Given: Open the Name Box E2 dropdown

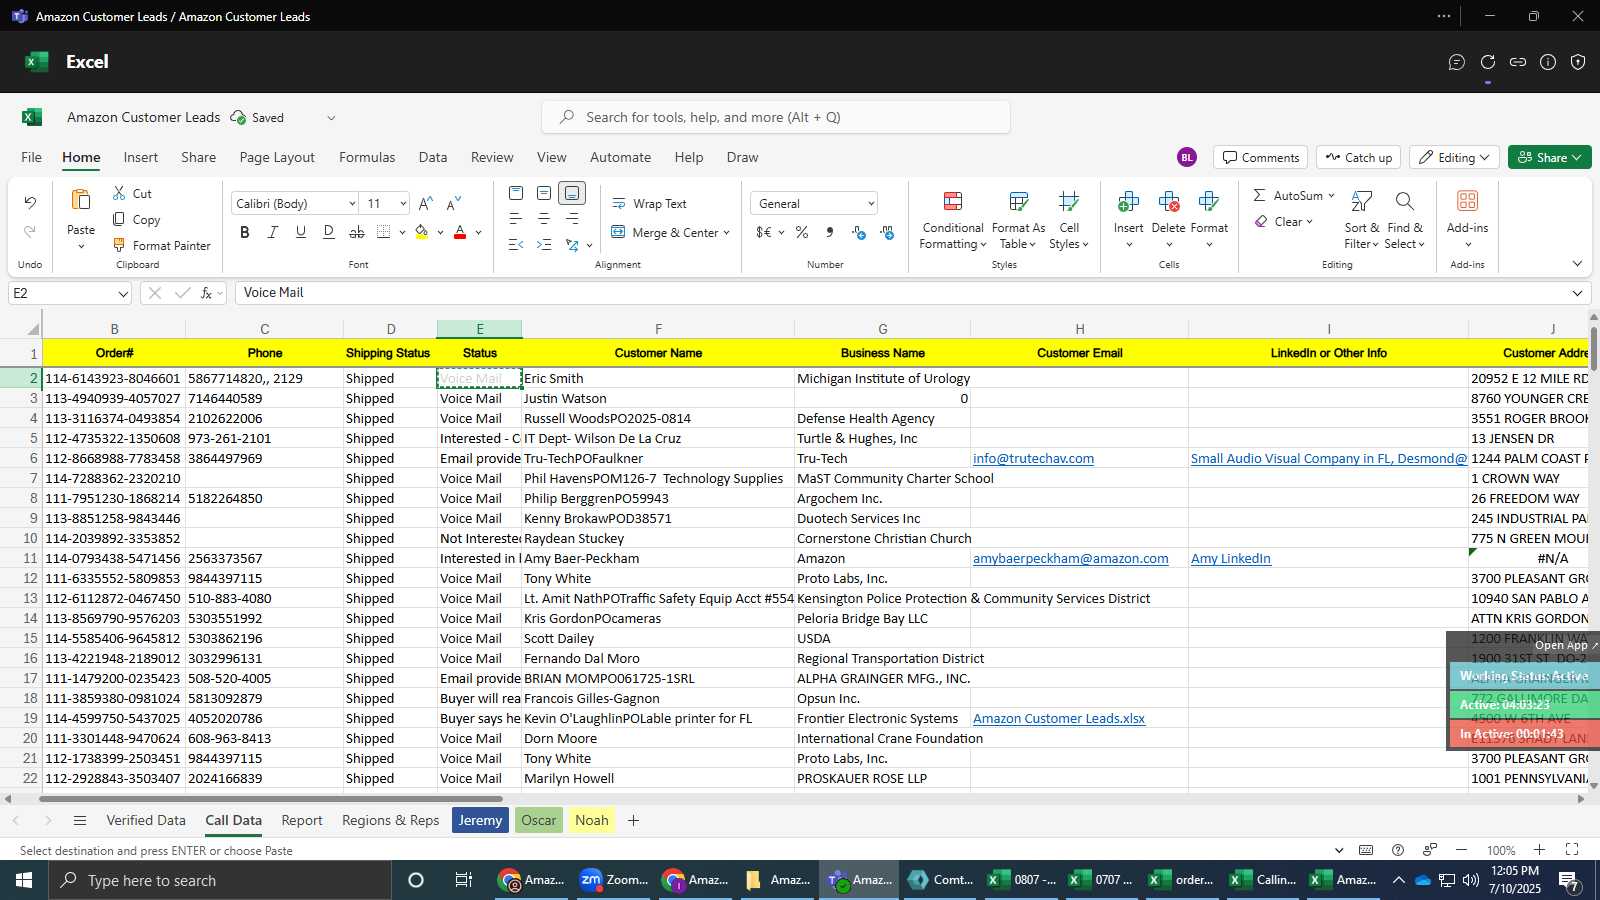Looking at the screenshot, I should 123,294.
